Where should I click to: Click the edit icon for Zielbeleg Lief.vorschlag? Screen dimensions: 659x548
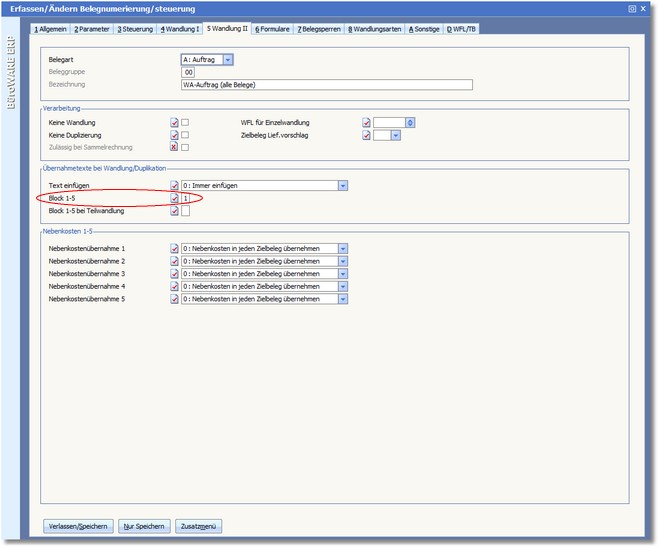pyautogui.click(x=366, y=134)
